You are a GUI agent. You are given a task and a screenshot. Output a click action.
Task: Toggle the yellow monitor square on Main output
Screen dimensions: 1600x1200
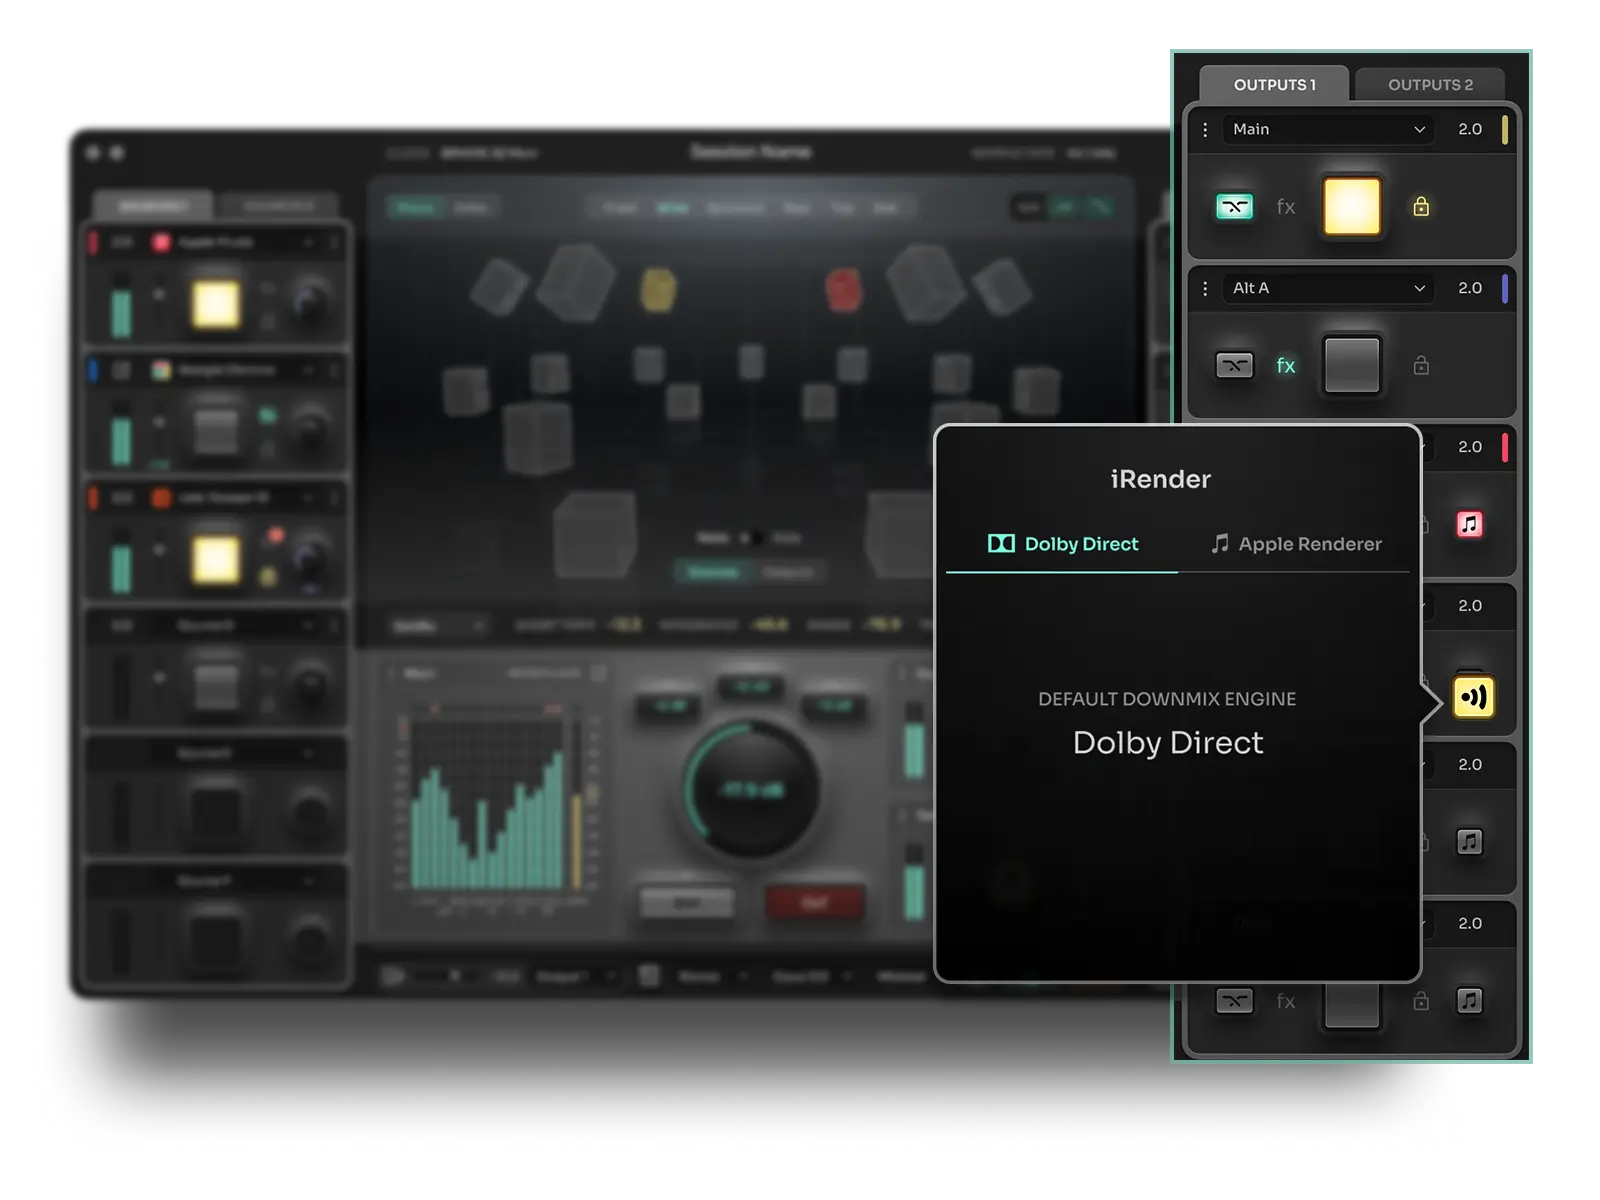tap(1352, 207)
